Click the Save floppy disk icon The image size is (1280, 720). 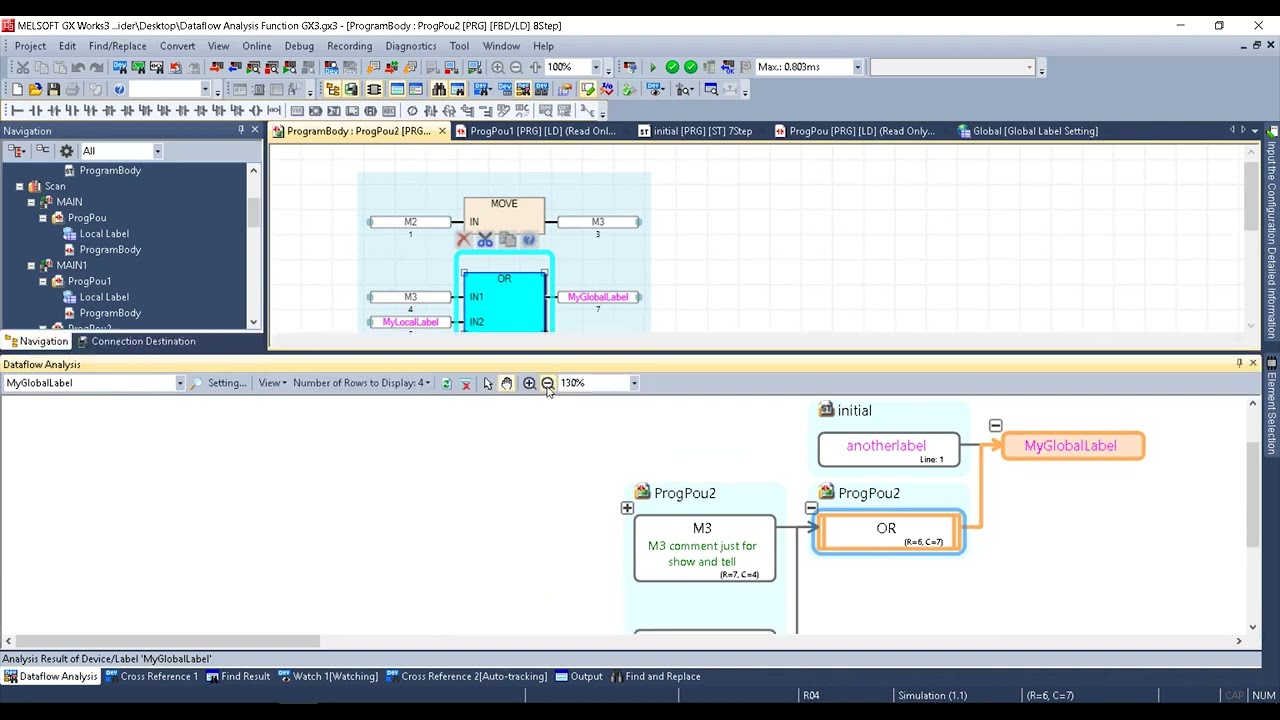click(x=53, y=89)
